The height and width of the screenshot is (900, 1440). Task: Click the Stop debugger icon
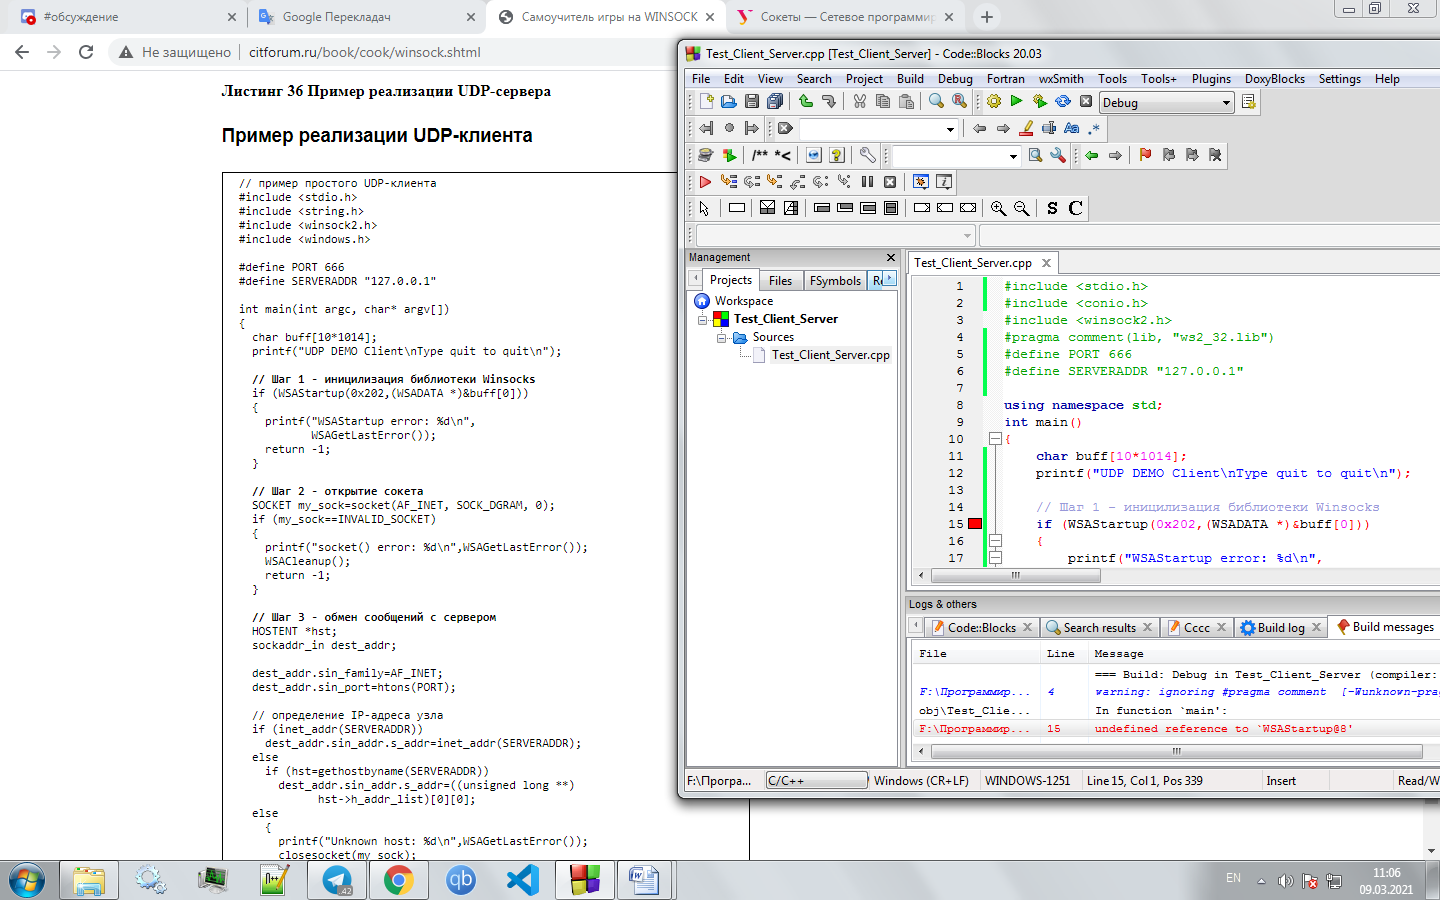click(x=890, y=182)
